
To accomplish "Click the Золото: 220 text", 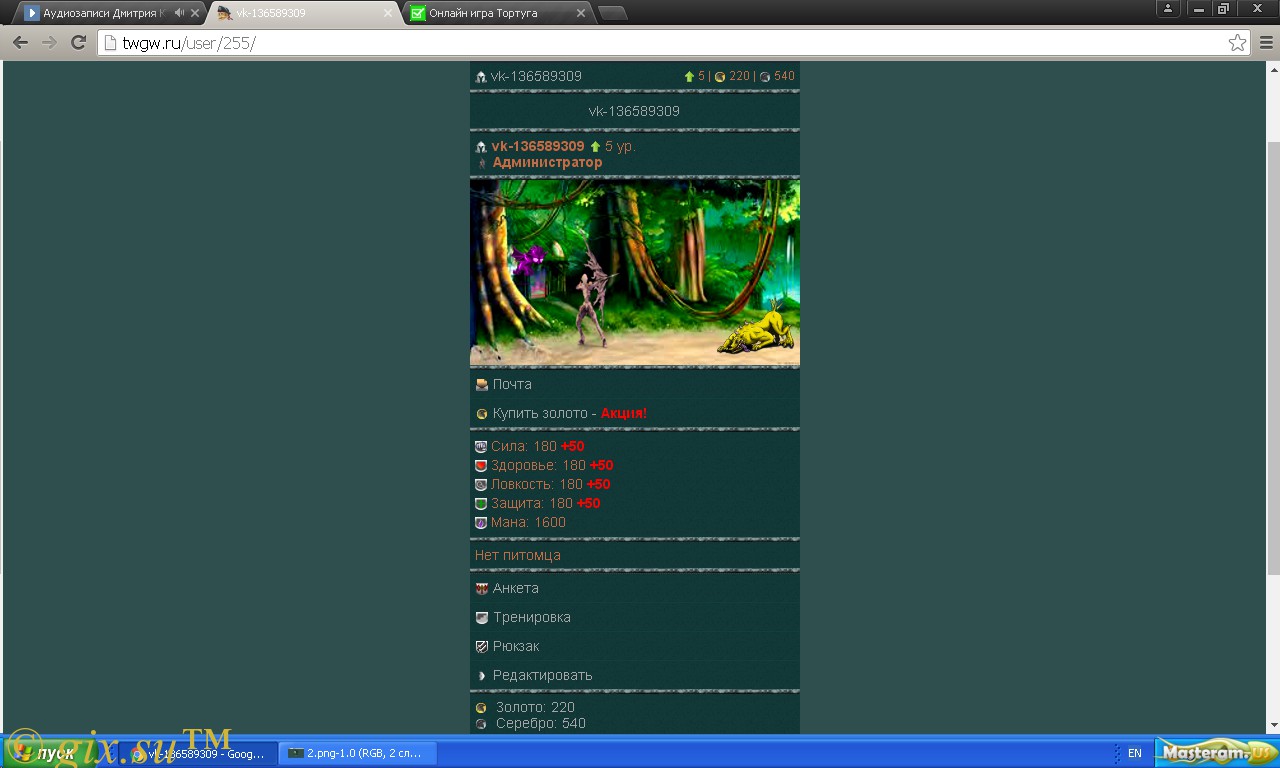I will [x=535, y=707].
